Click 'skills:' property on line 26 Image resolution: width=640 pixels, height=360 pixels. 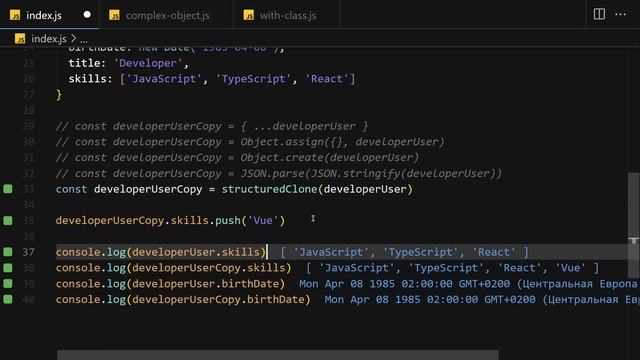click(x=90, y=79)
